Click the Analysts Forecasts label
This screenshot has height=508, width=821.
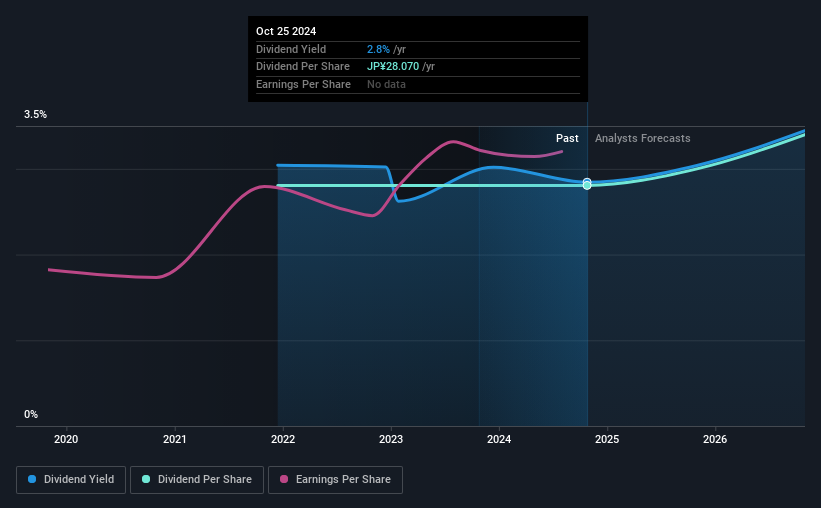[642, 138]
